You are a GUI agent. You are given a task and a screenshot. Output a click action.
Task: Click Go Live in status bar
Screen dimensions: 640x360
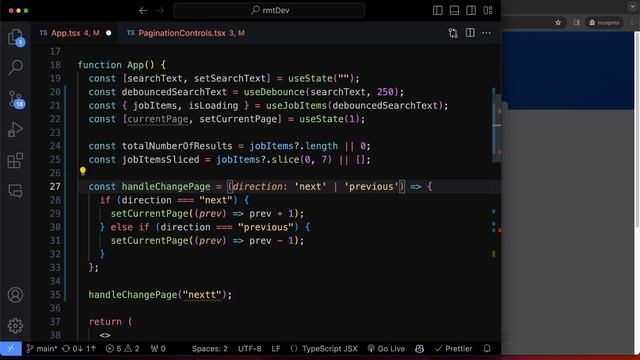(x=386, y=349)
